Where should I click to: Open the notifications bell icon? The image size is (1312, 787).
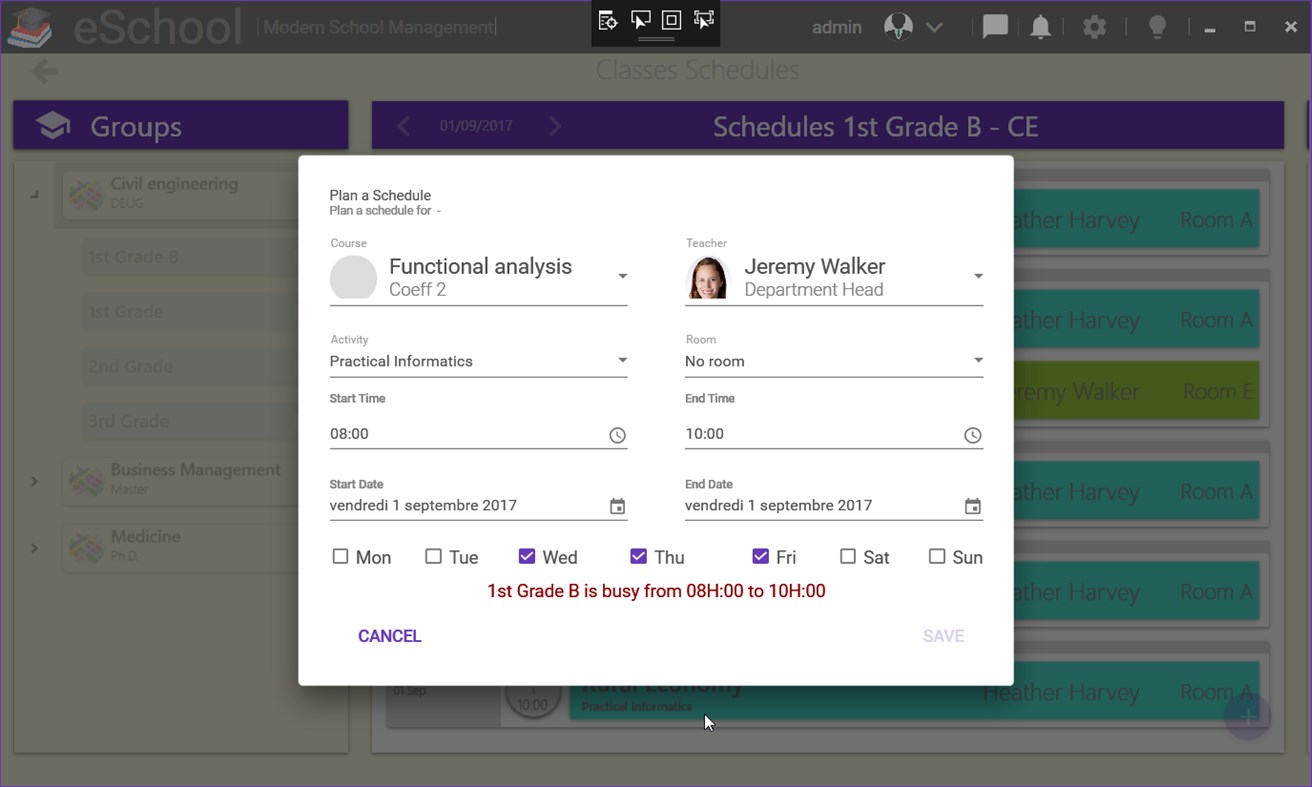1040,27
